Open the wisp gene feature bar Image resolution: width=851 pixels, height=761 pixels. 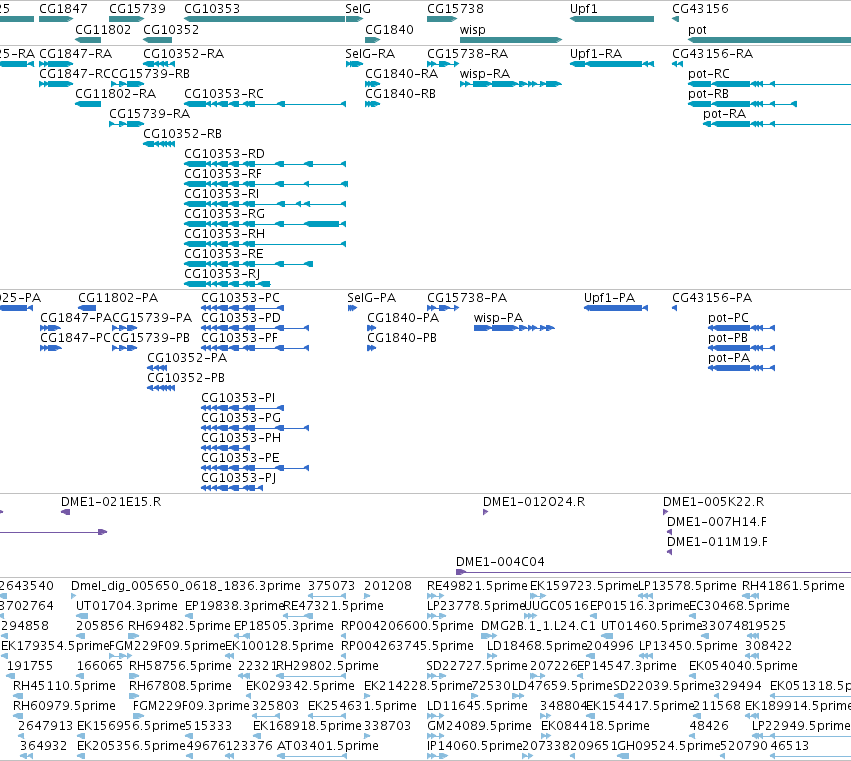511,40
